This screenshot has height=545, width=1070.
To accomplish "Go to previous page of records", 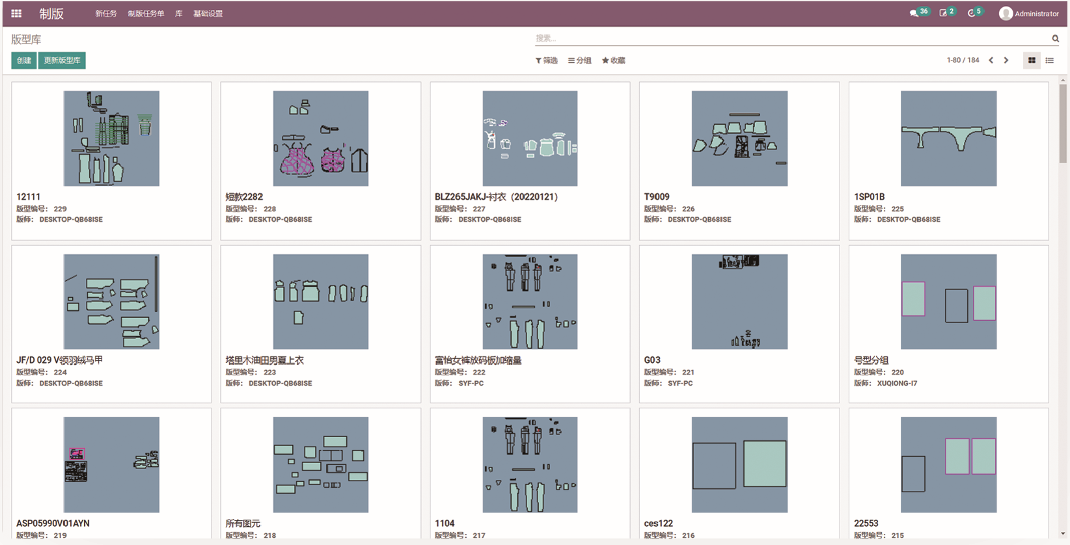I will [x=991, y=61].
